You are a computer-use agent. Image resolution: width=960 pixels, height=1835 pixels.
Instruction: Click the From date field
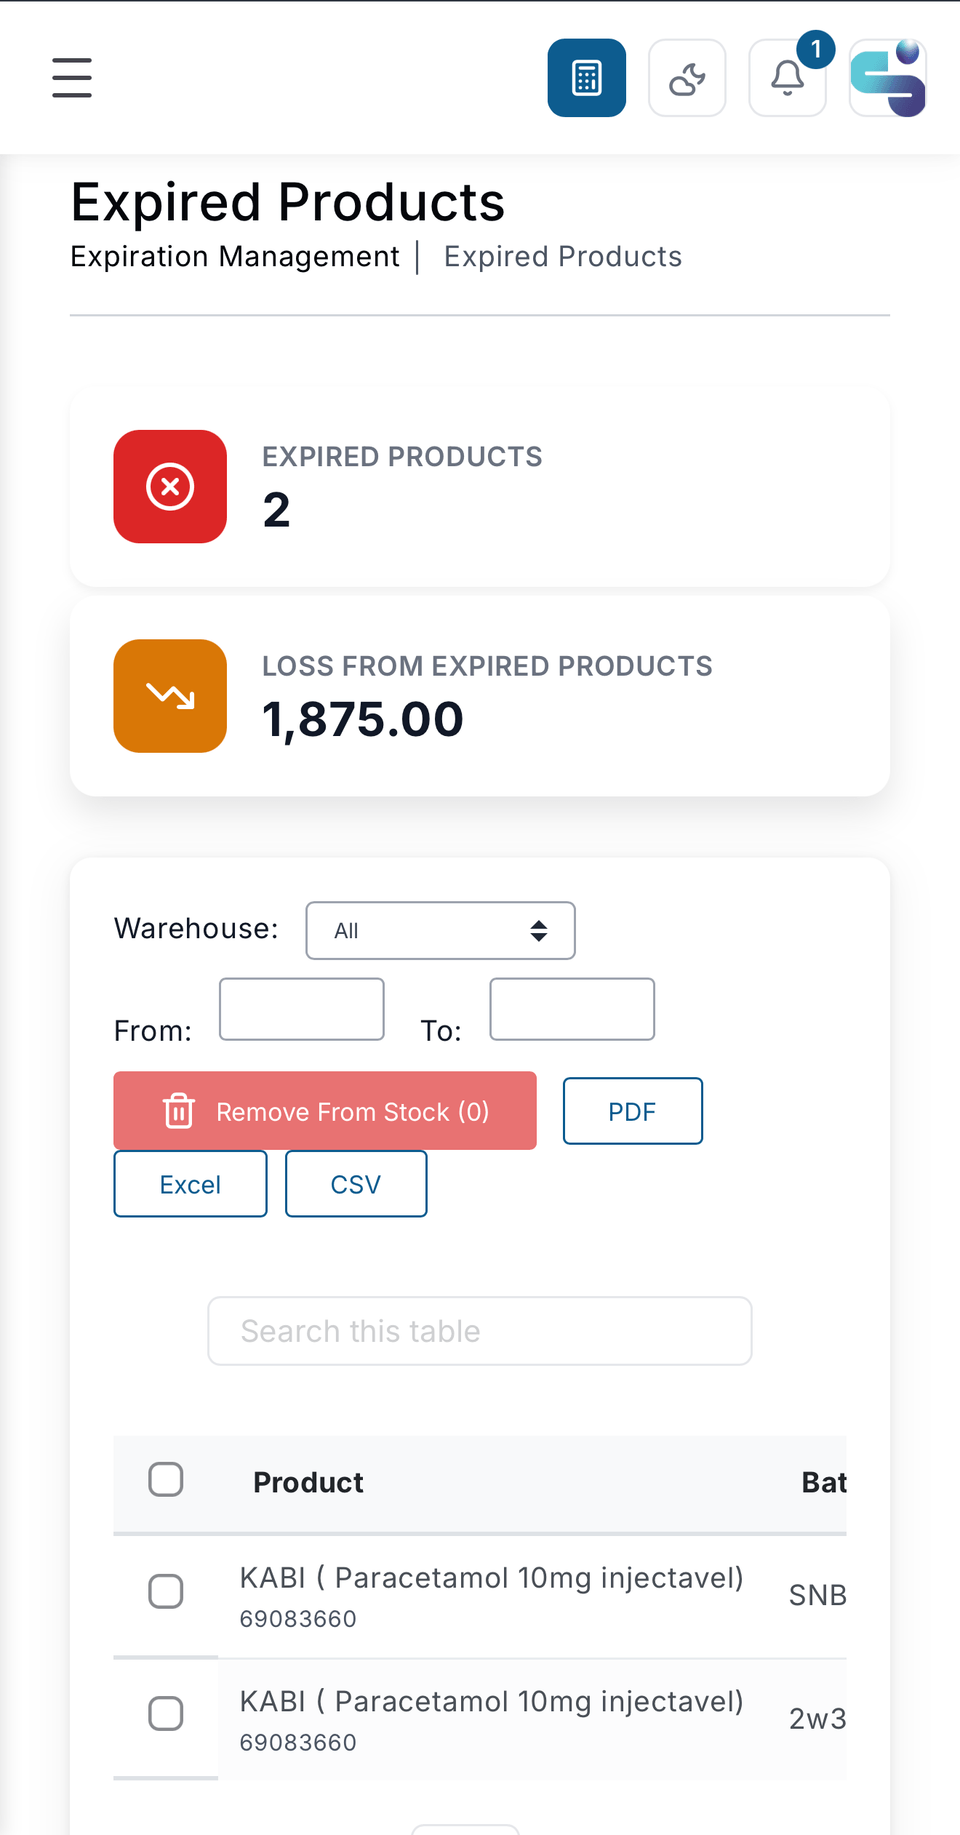coord(302,1009)
